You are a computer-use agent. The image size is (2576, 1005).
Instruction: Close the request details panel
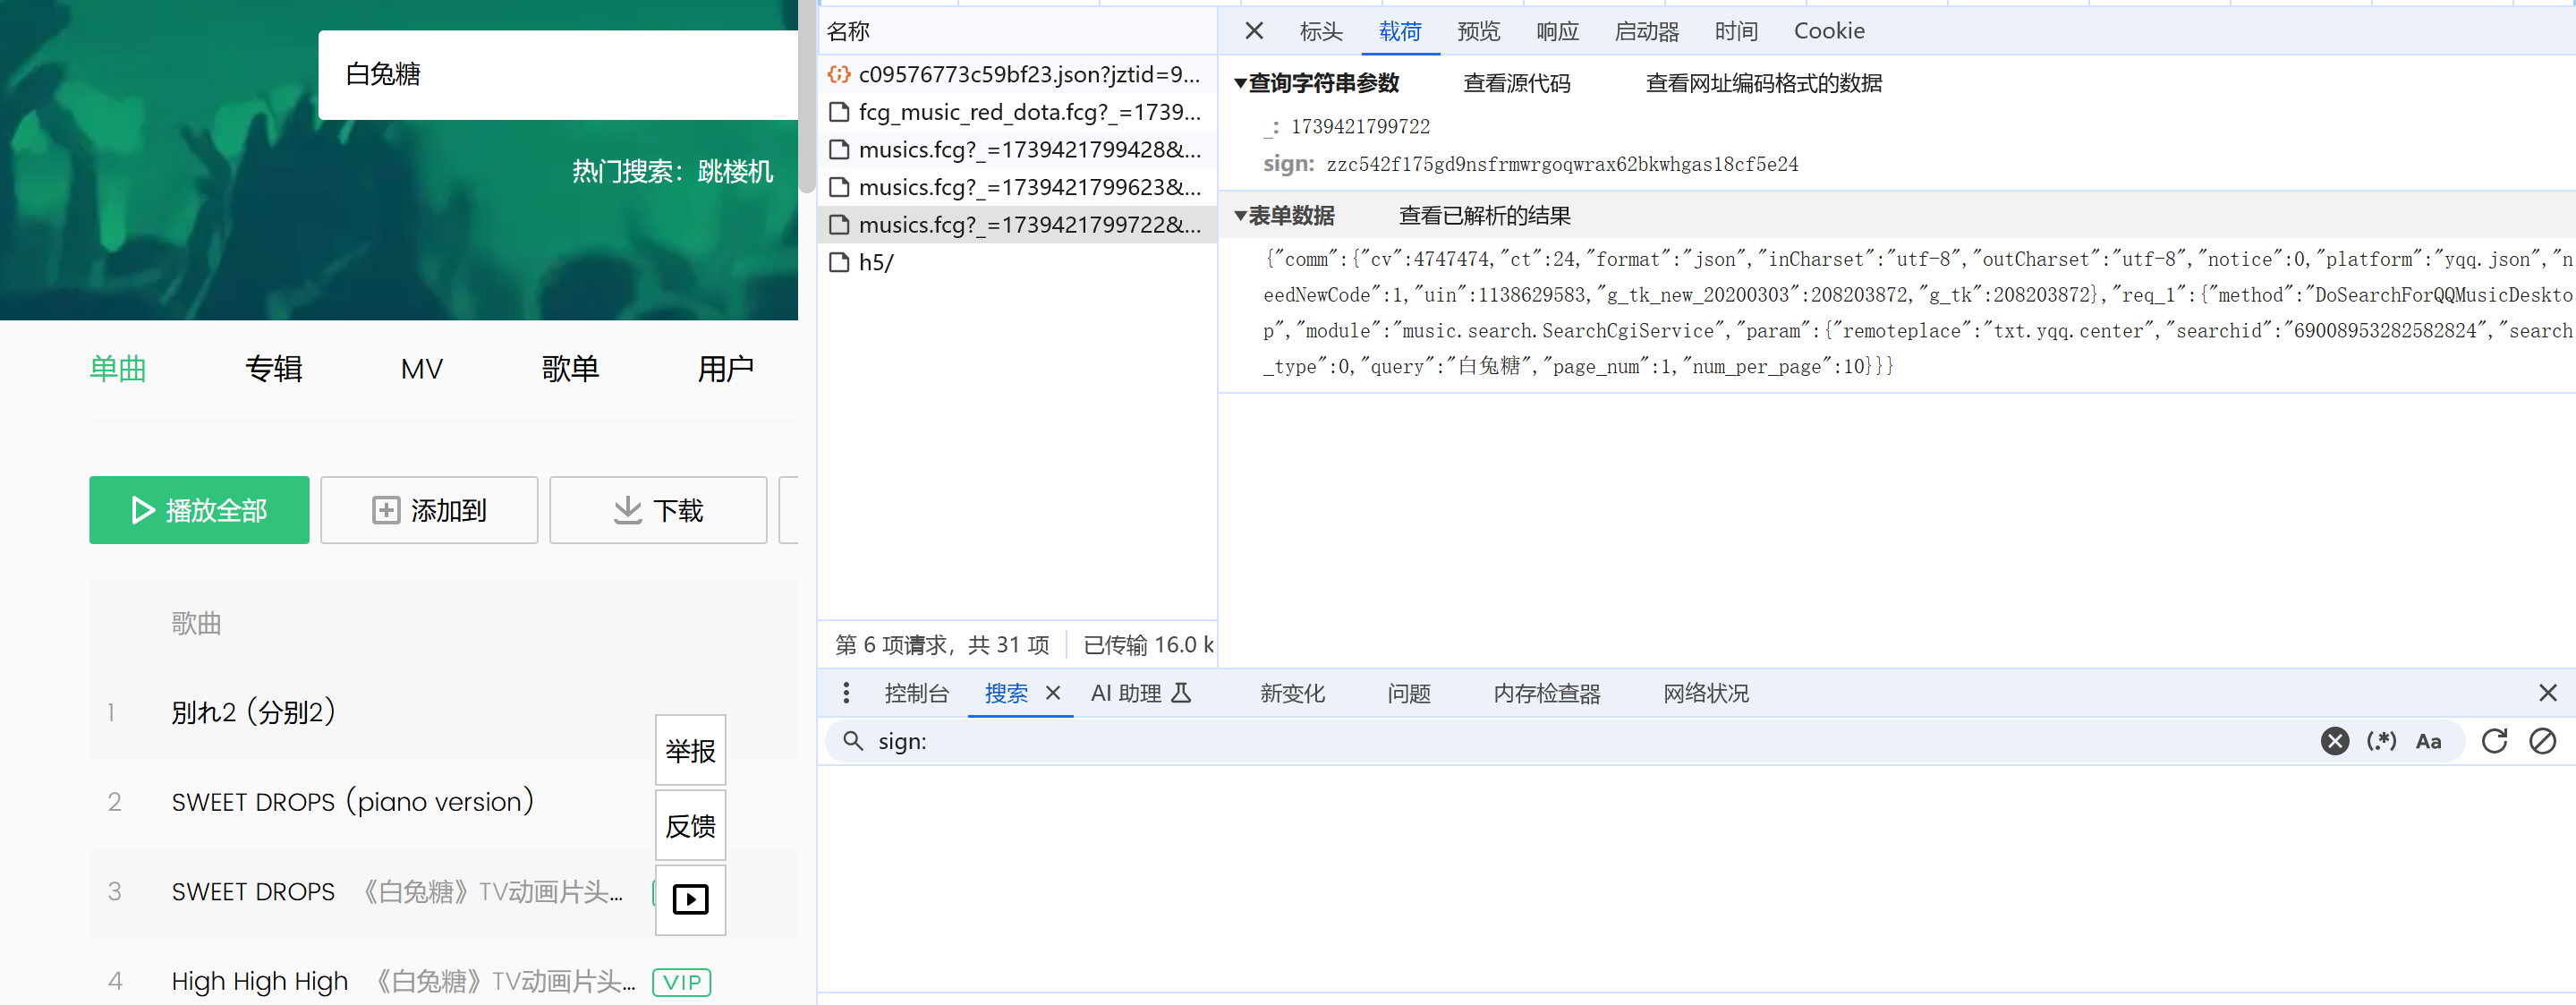click(x=1254, y=31)
